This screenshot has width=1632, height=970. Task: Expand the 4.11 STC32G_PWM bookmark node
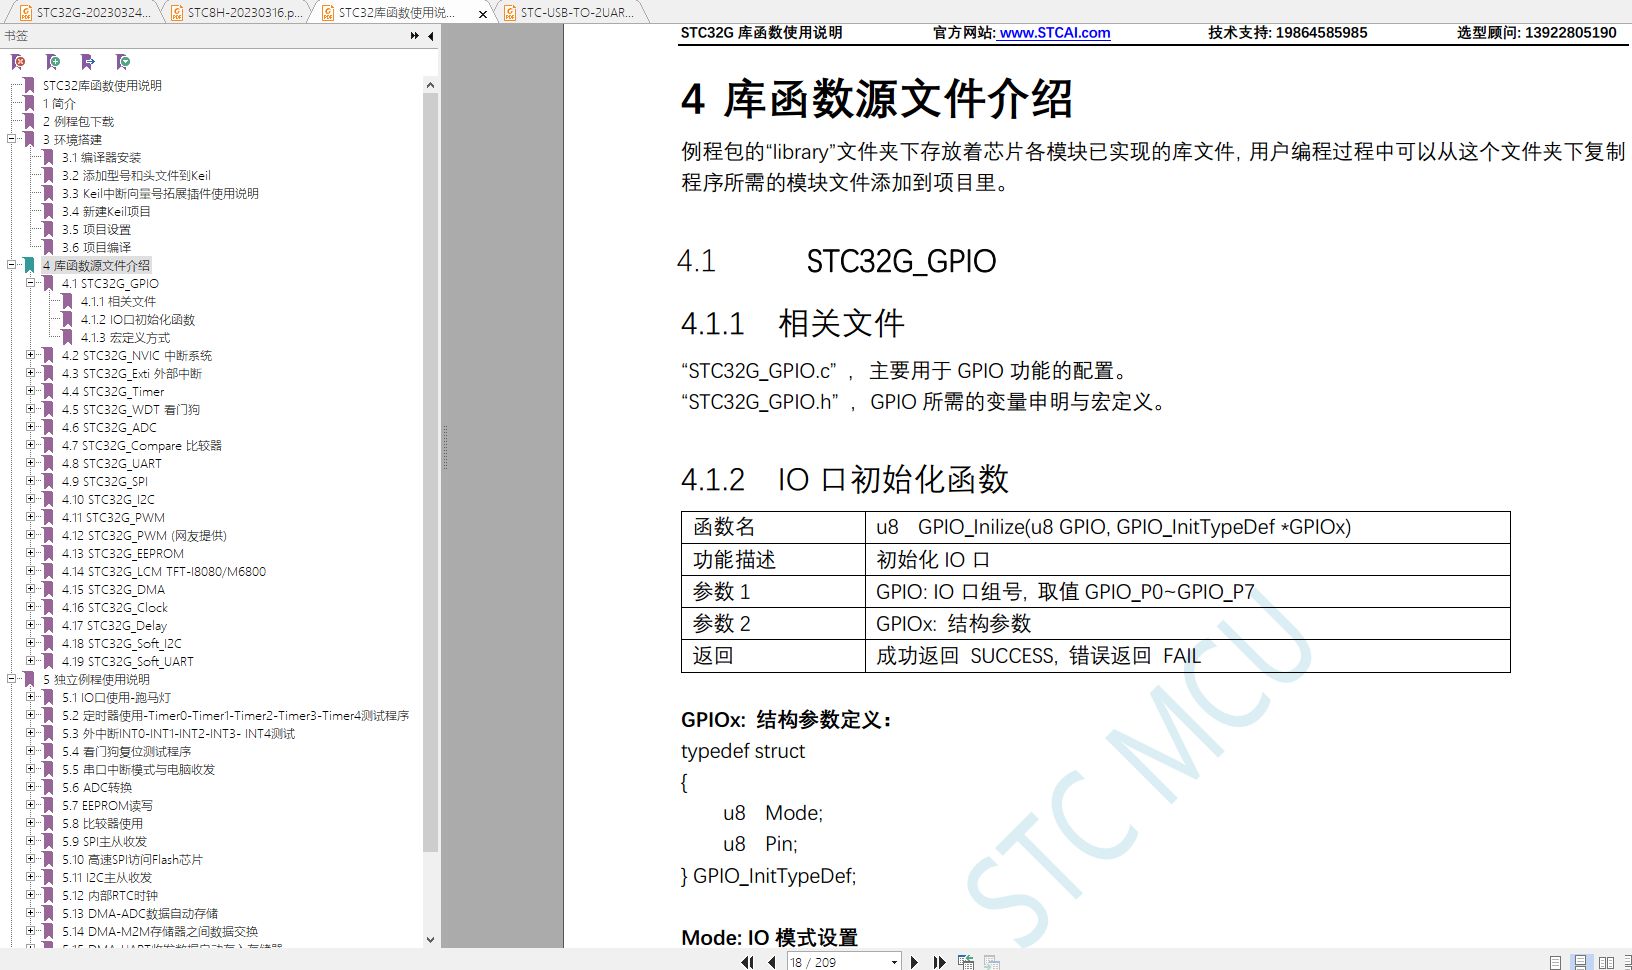[31, 518]
